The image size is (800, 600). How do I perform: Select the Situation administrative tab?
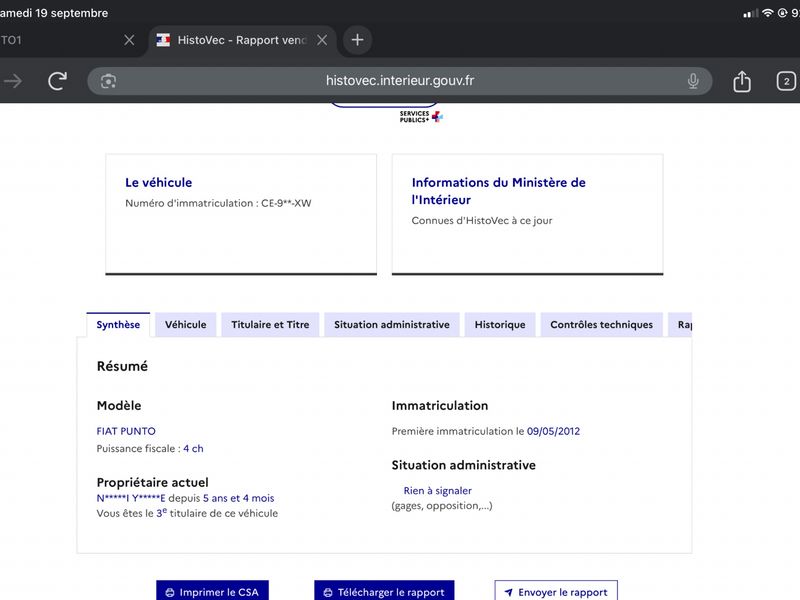point(392,324)
